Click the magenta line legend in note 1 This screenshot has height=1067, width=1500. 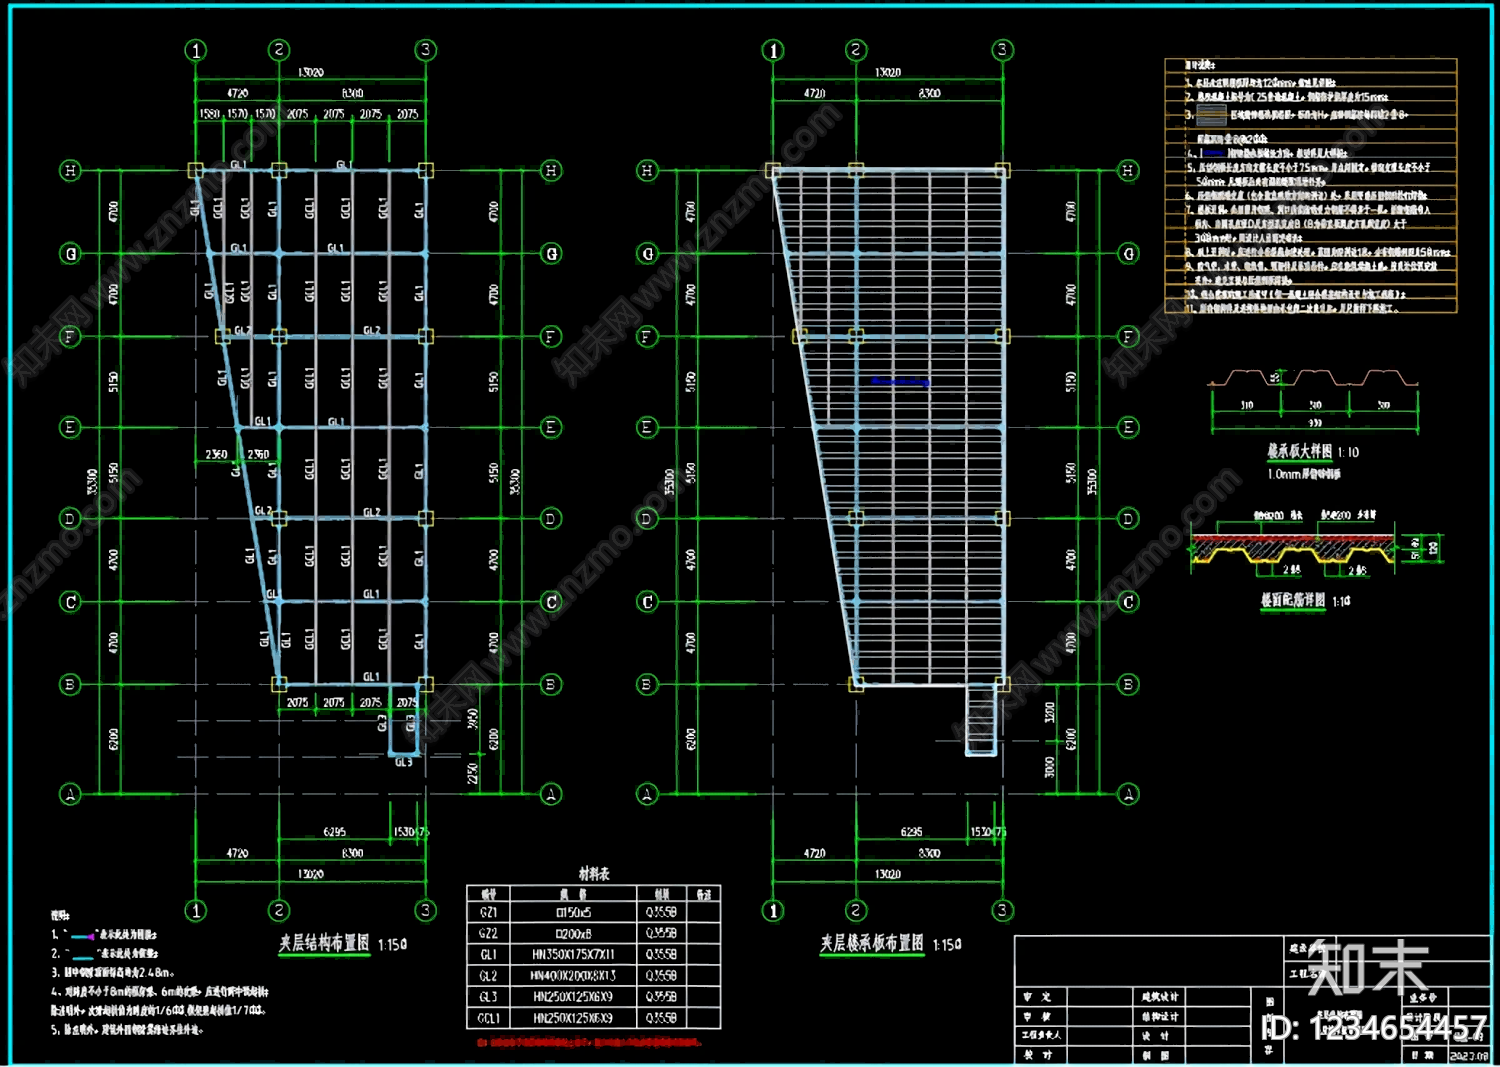(82, 936)
